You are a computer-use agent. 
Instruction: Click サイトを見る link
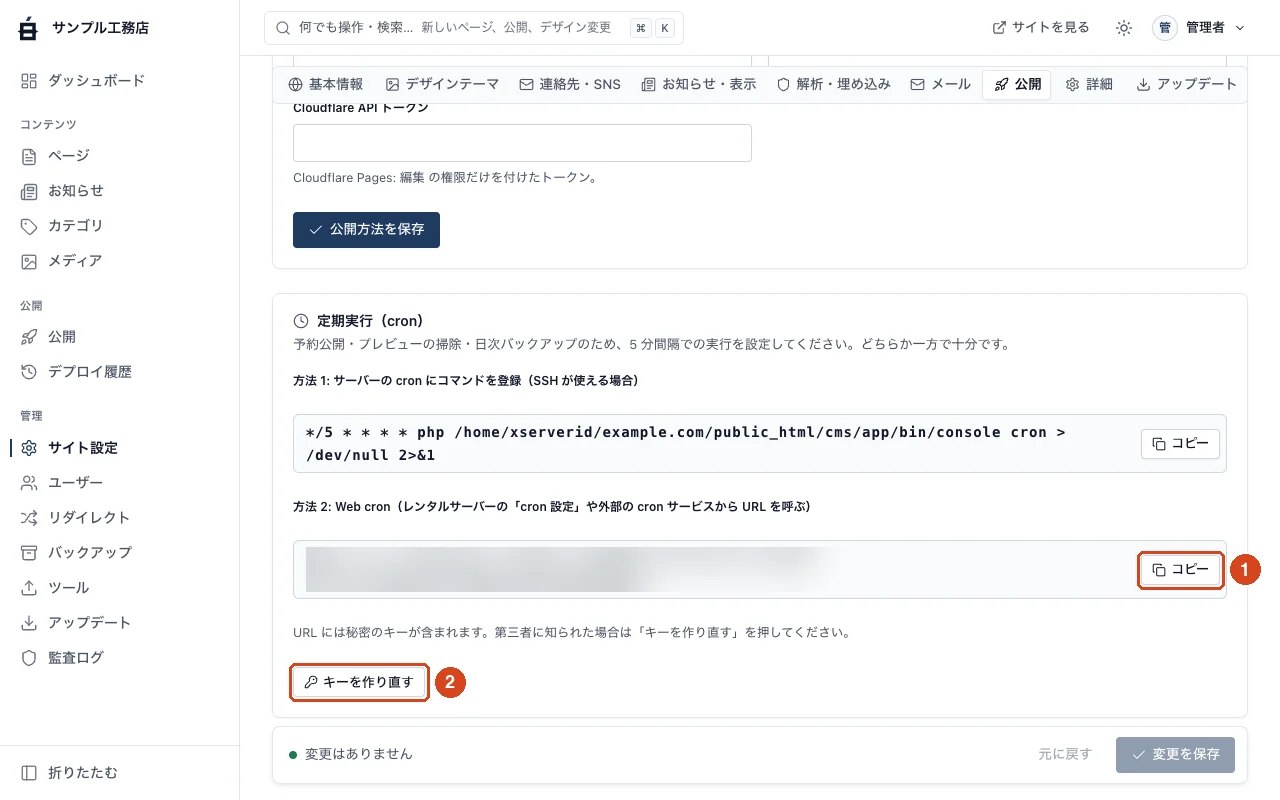pos(1041,28)
